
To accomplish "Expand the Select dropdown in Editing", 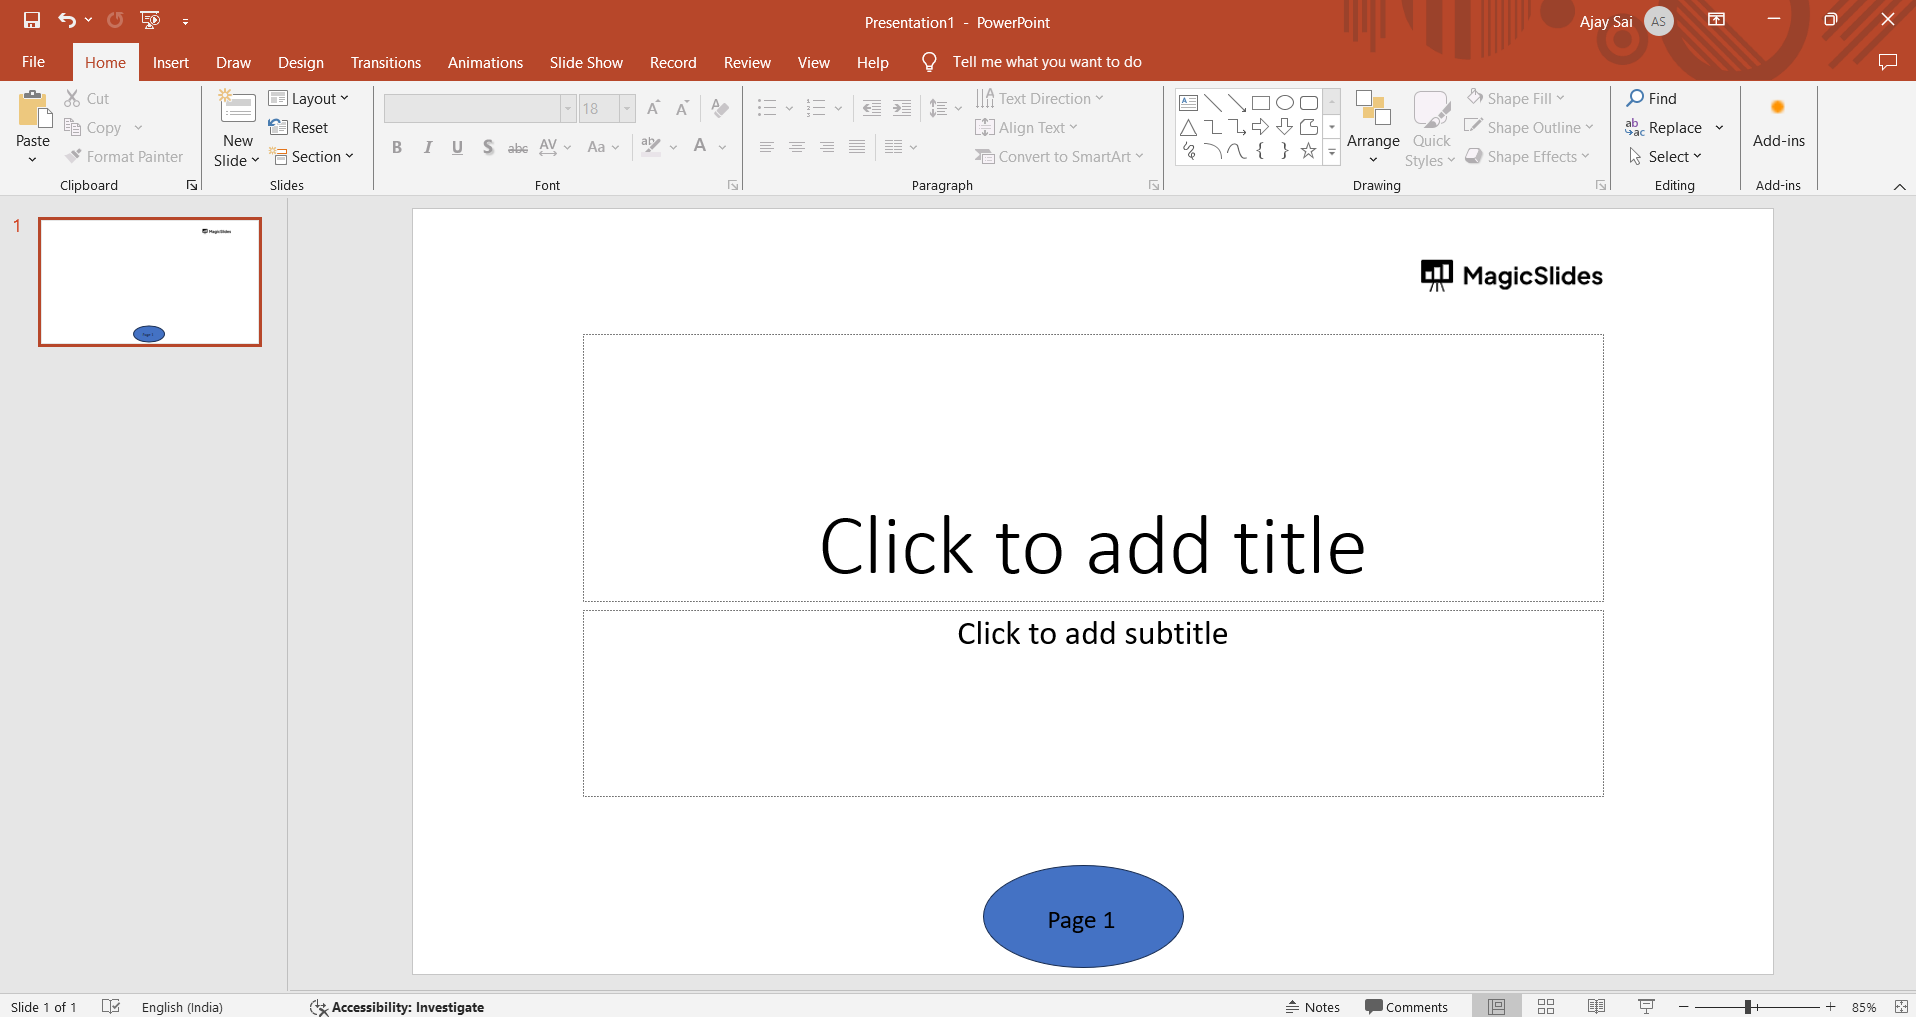I will pos(1666,157).
